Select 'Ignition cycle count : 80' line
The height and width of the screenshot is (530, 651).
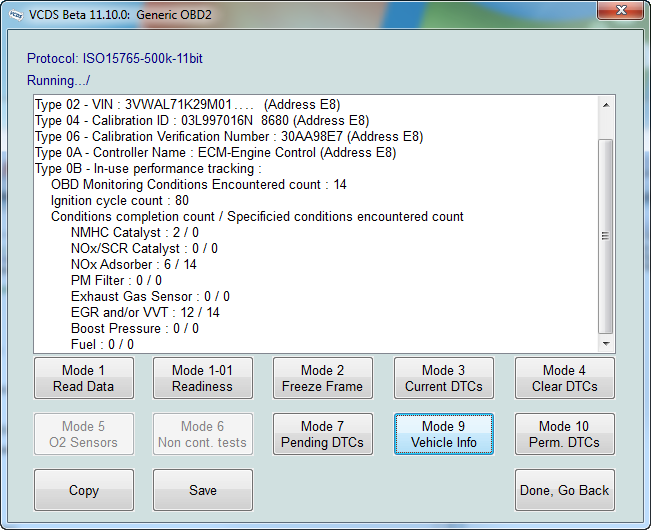pyautogui.click(x=120, y=200)
